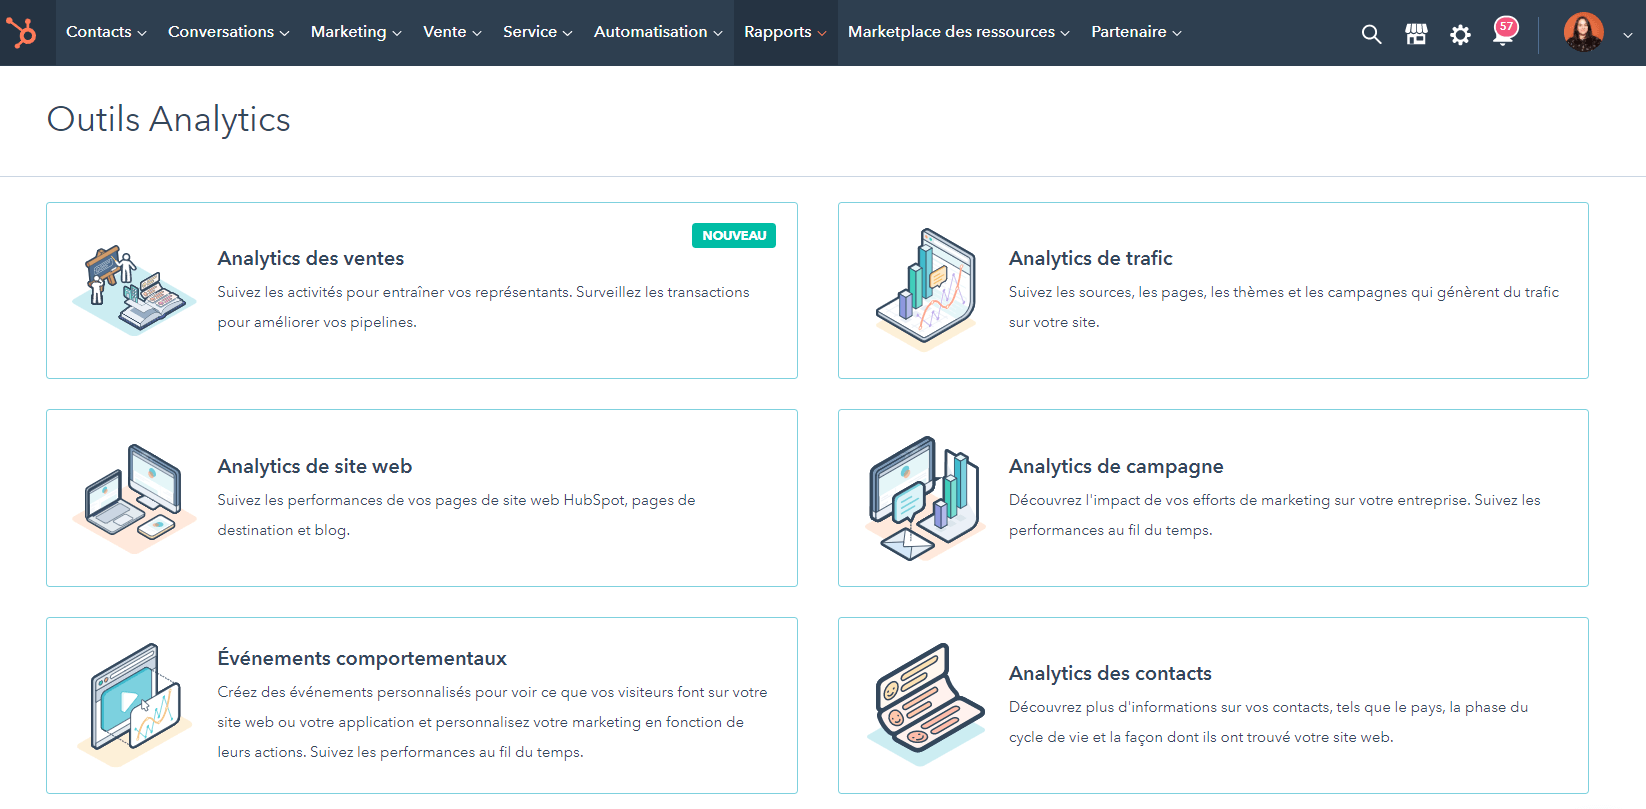1646x809 pixels.
Task: Open the Service navigation menu
Action: [x=537, y=32]
